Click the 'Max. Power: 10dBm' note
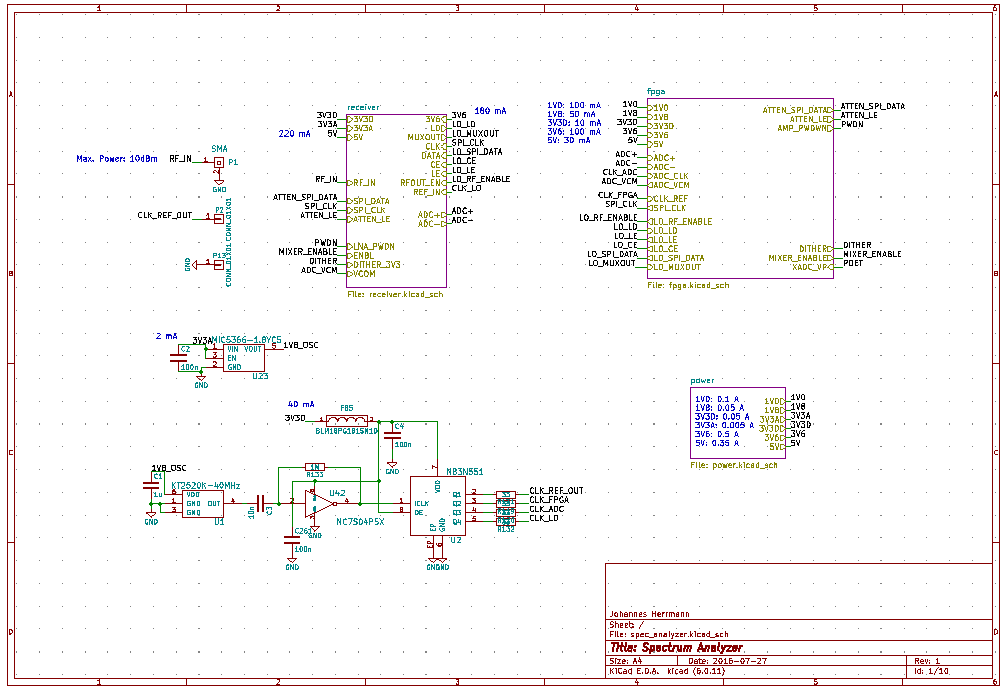Viewport: 1006px width, 694px height. (117, 158)
